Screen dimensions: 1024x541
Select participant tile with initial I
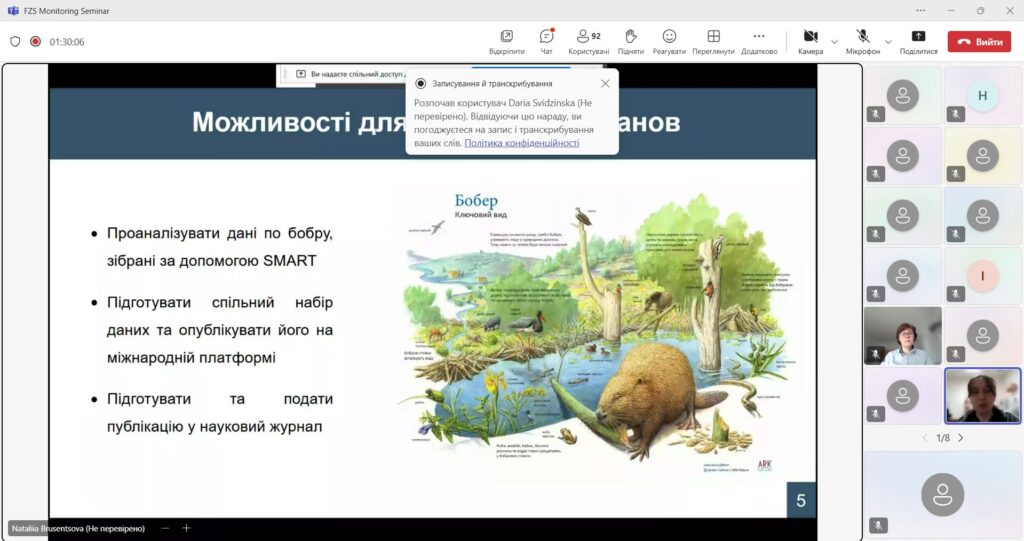pos(982,276)
